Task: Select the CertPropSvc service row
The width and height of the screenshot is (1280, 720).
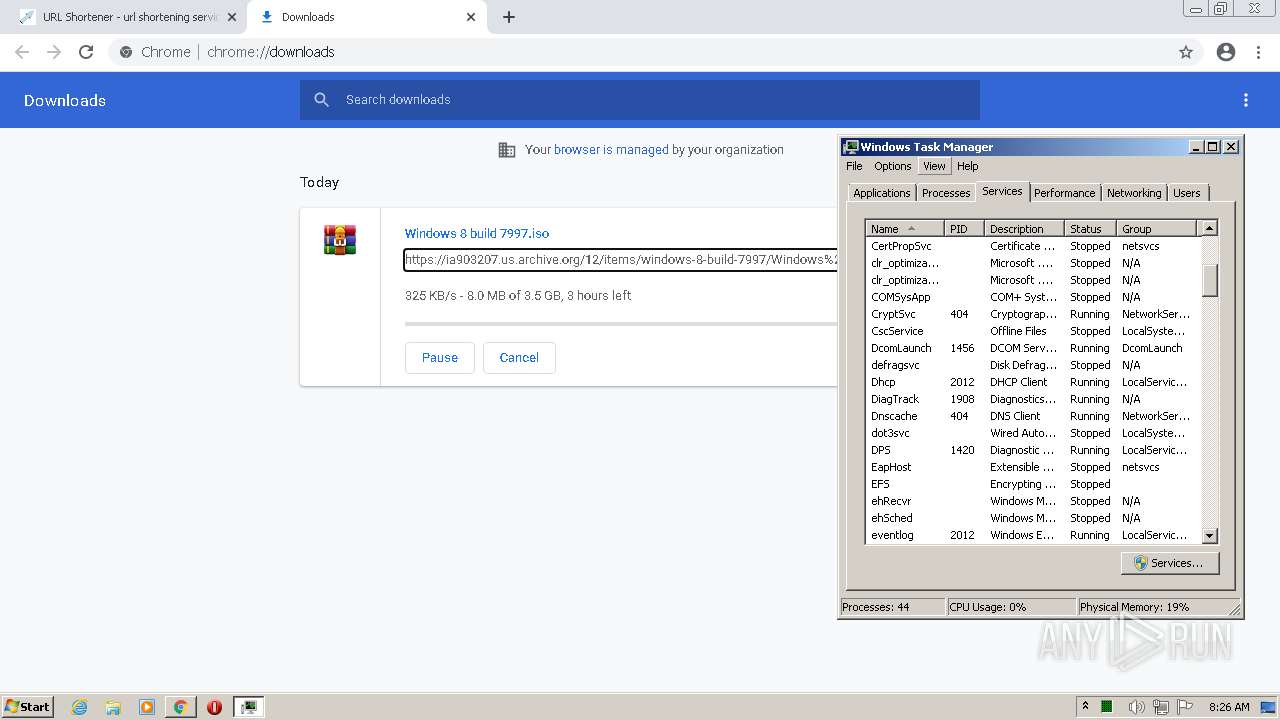Action: coord(1033,246)
